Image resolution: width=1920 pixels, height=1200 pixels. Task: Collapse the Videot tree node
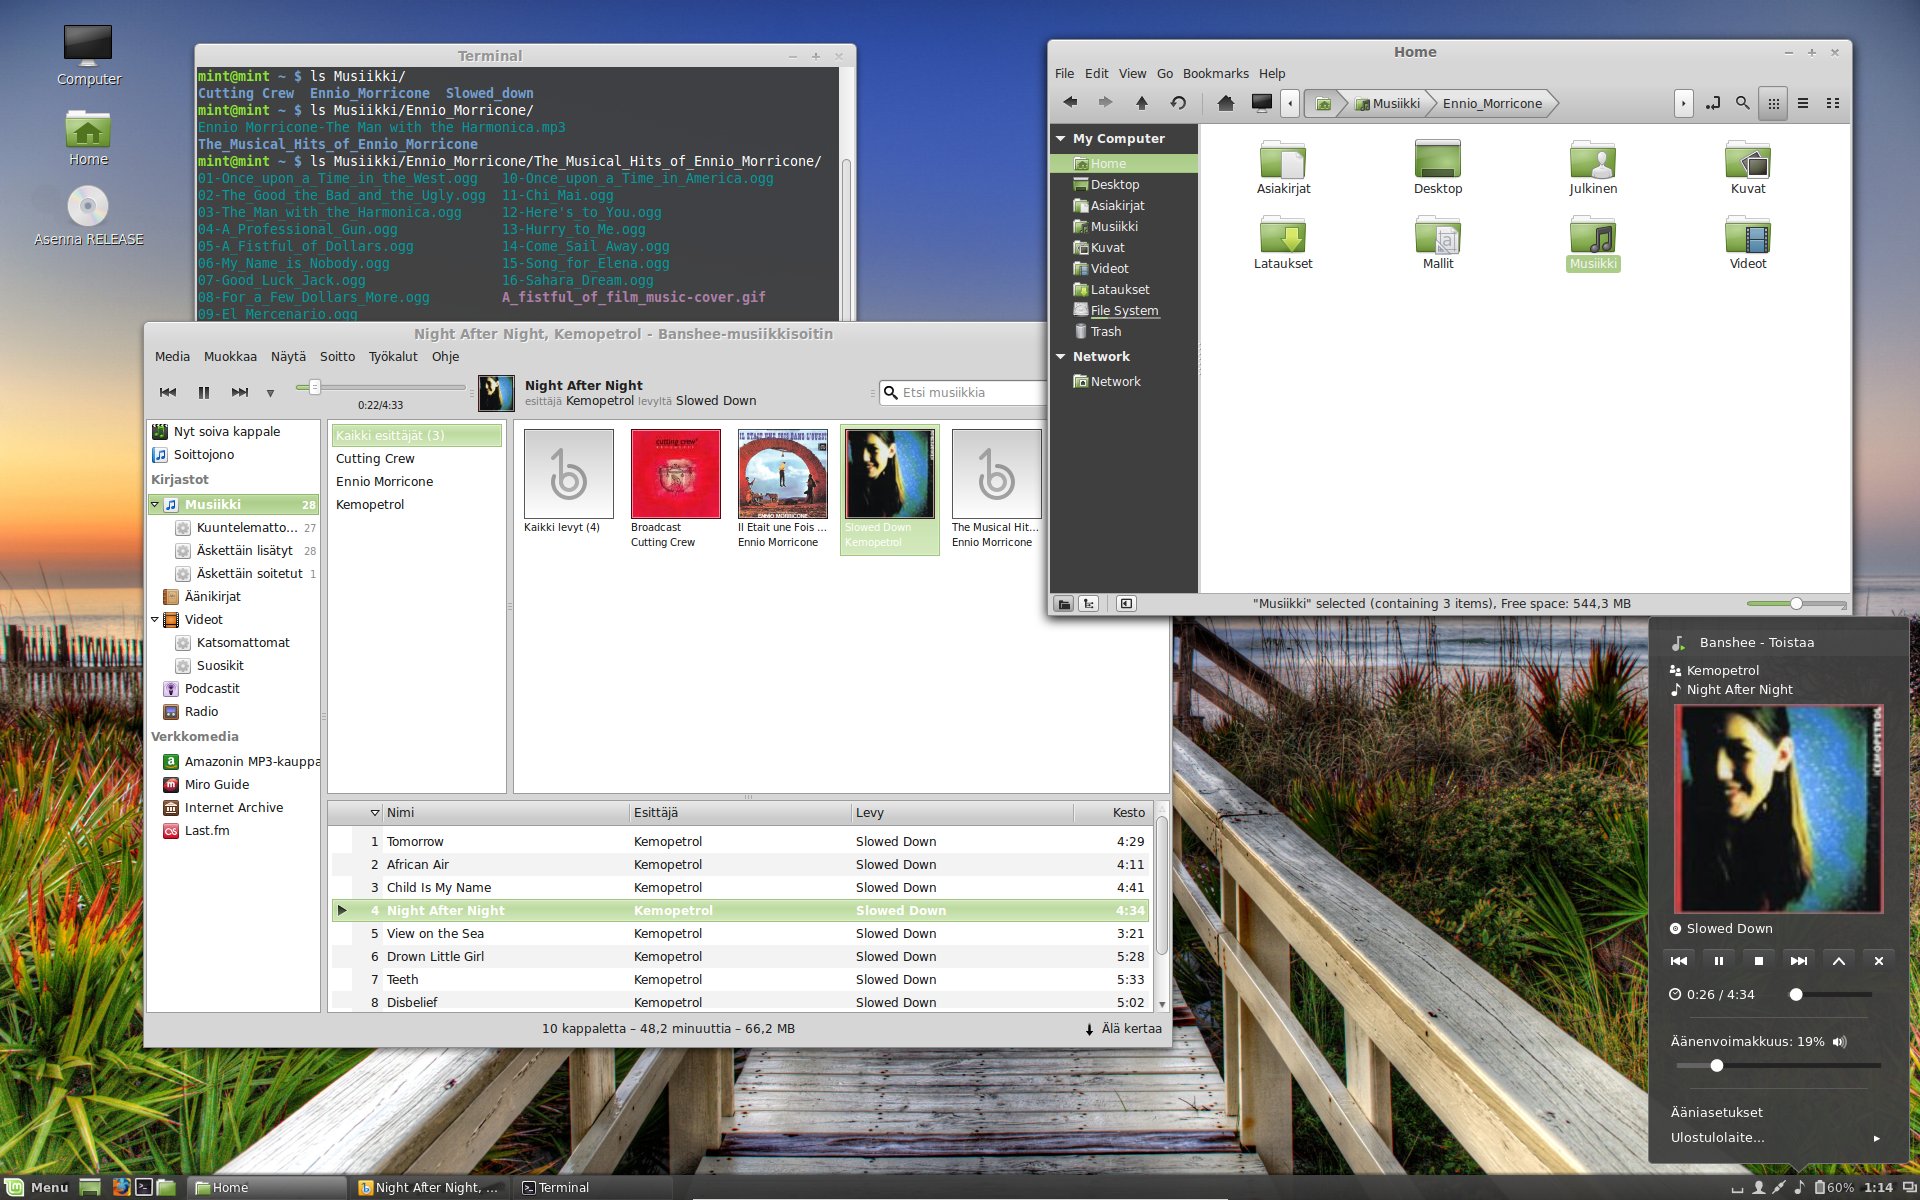coord(155,620)
